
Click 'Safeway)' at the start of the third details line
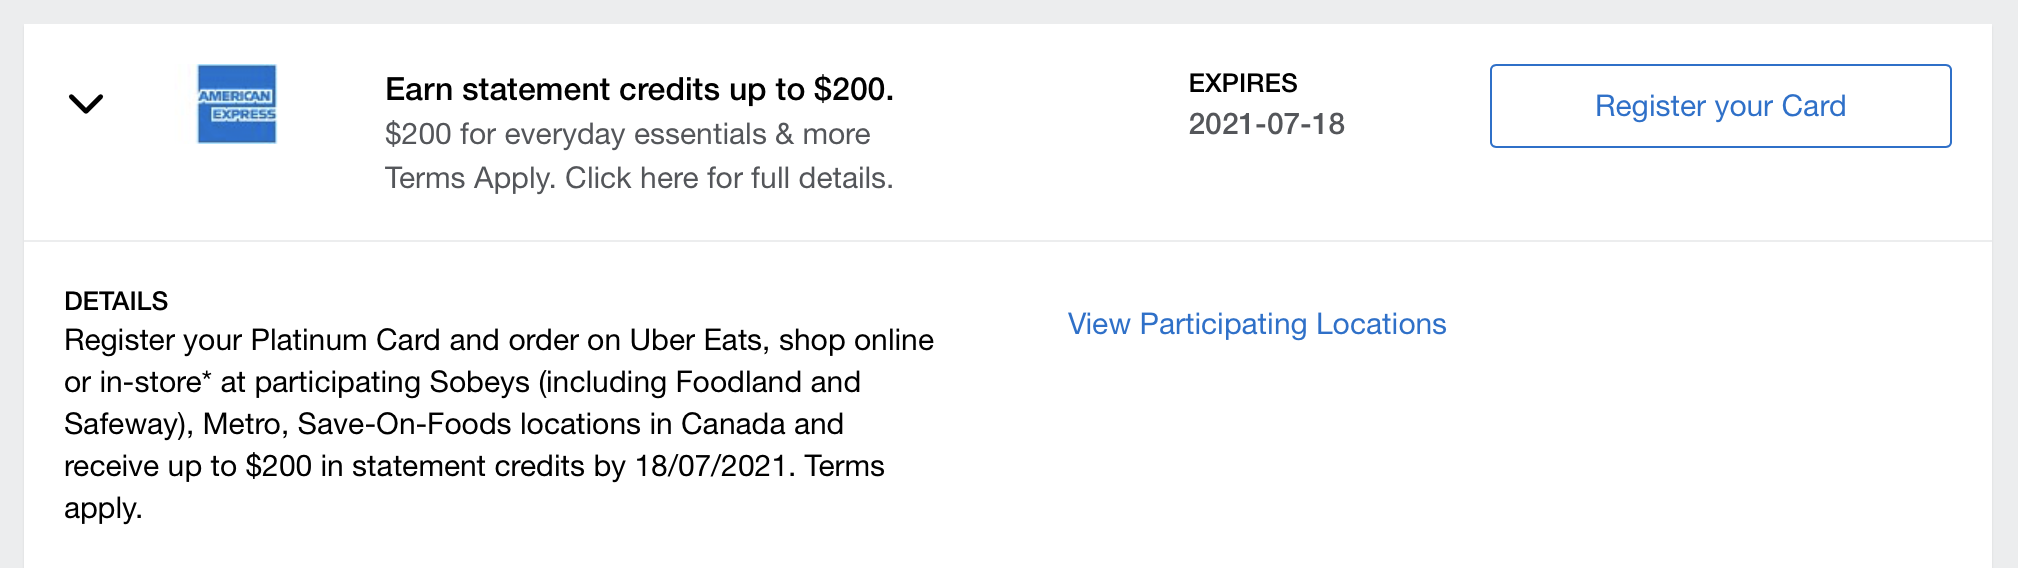[128, 424]
